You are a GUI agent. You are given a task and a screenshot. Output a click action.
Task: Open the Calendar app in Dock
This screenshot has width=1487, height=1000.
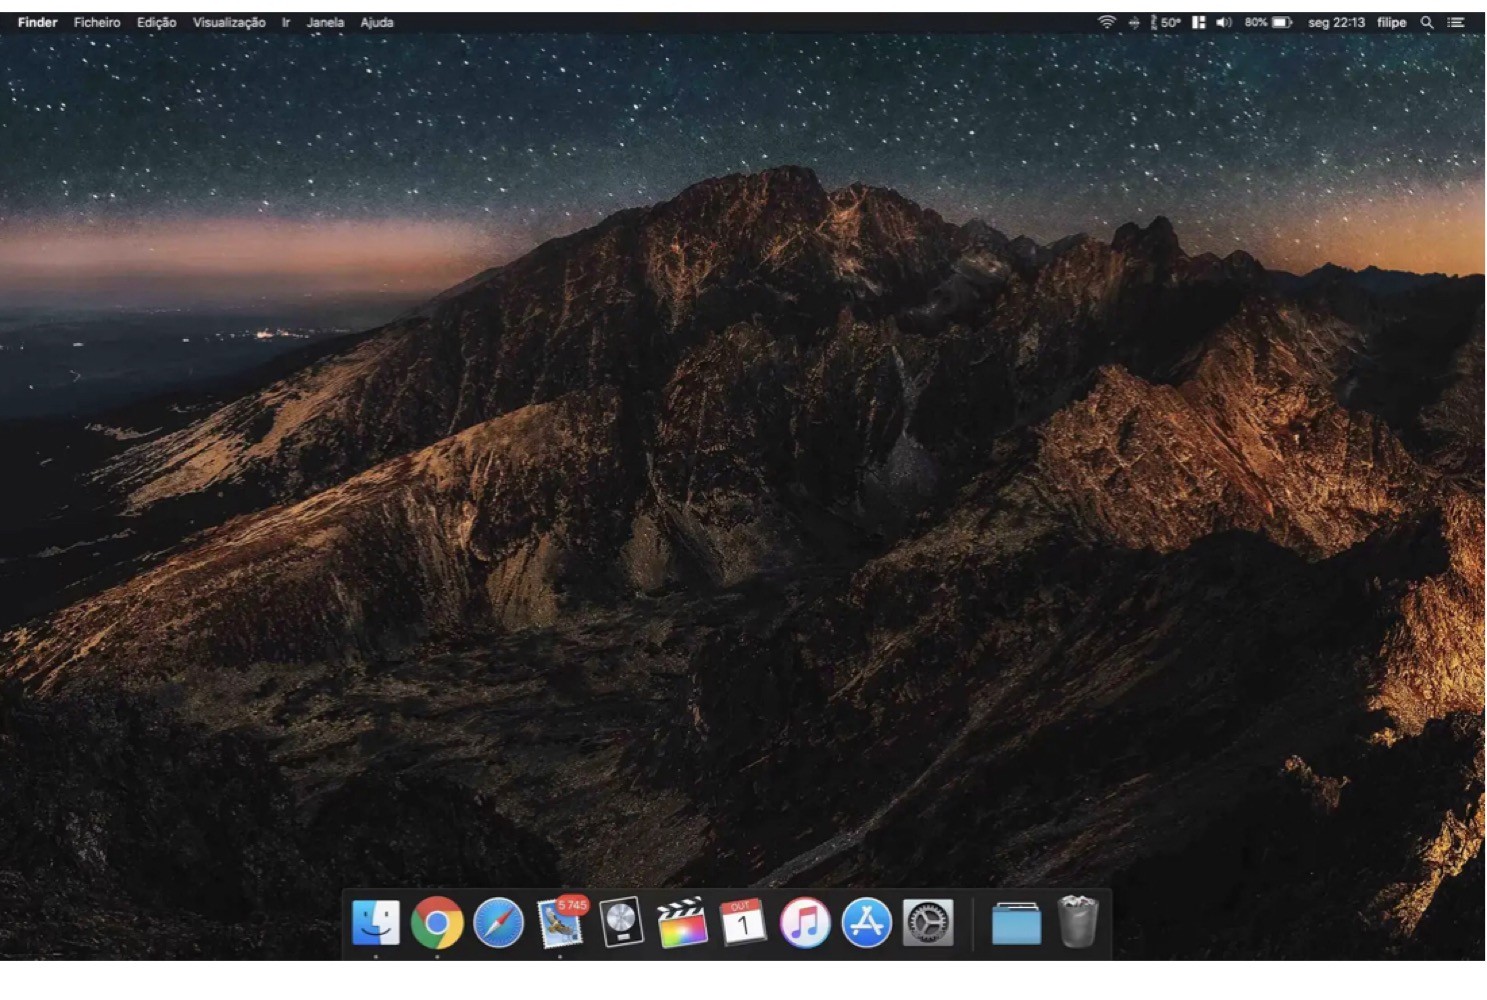tap(743, 922)
